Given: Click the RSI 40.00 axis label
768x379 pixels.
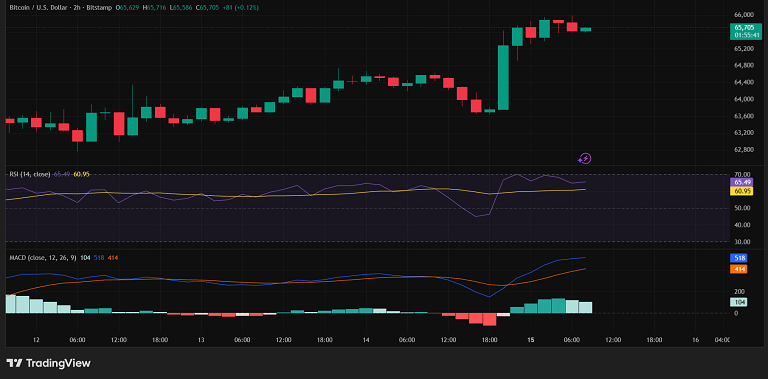Looking at the screenshot, I should (742, 225).
